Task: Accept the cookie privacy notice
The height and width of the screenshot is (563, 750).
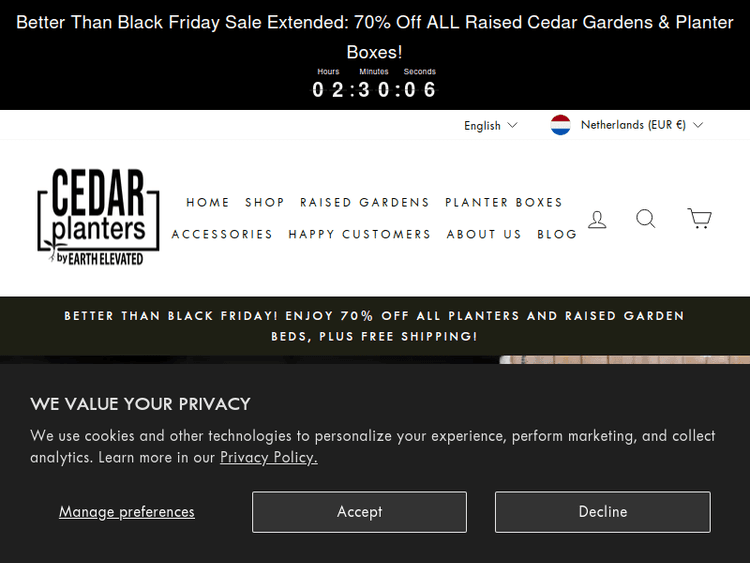Action: pyautogui.click(x=359, y=512)
